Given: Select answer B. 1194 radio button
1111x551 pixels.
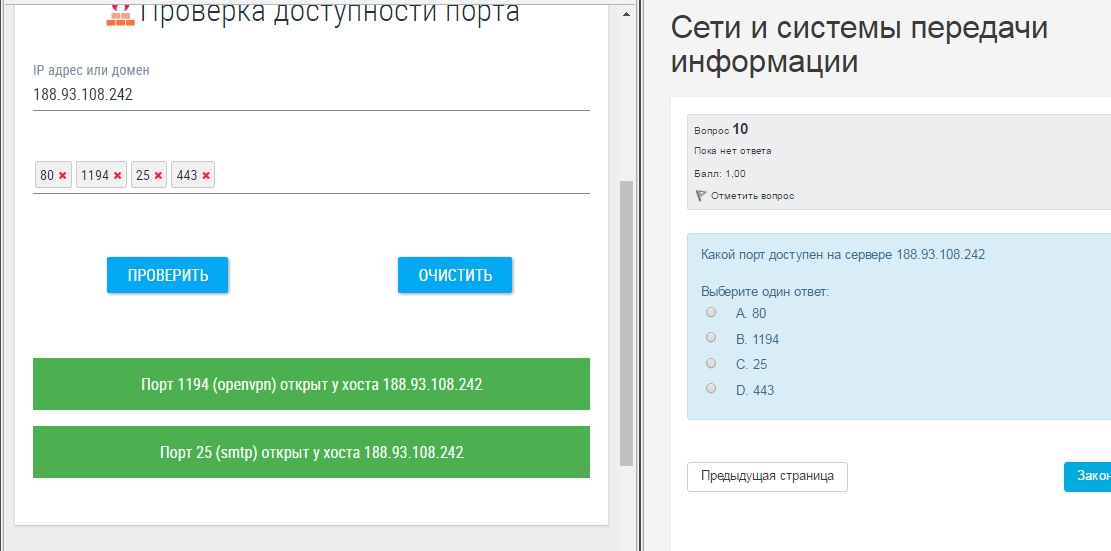Looking at the screenshot, I should coord(711,337).
